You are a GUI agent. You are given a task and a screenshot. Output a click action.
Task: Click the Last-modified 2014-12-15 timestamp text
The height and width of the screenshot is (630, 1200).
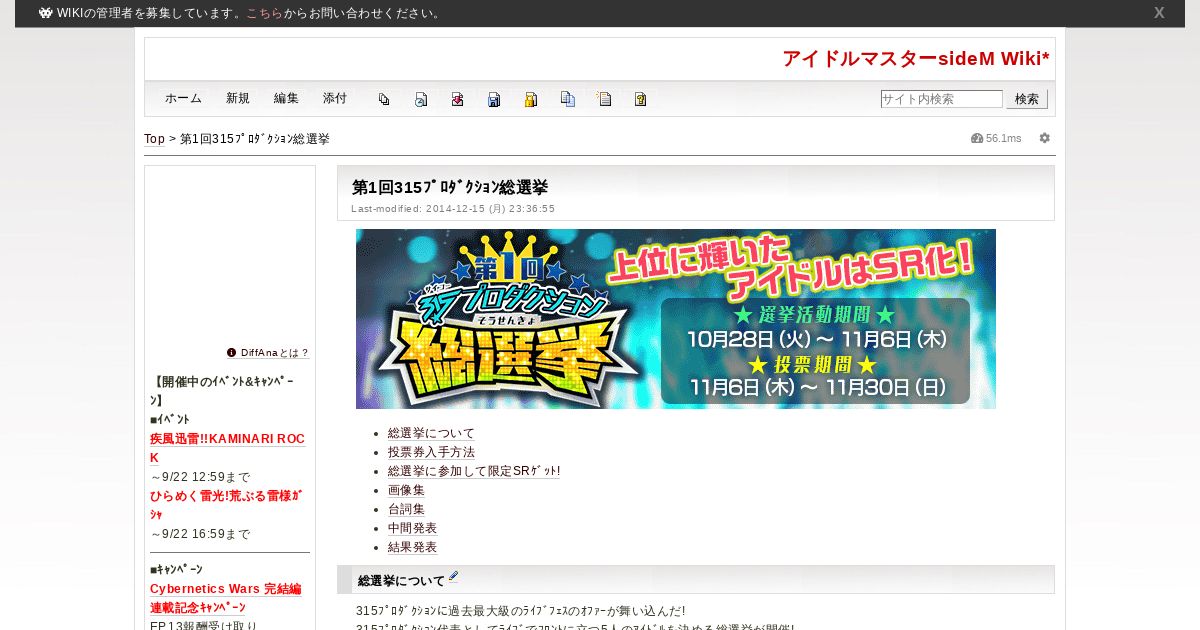(453, 209)
